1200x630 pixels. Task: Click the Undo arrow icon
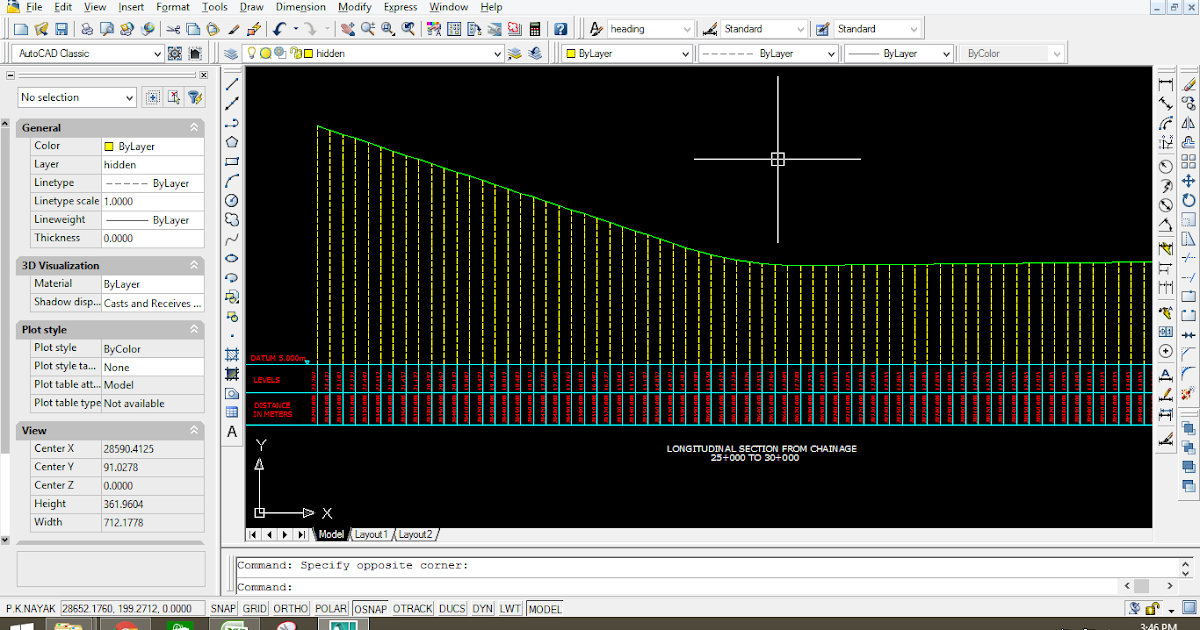pyautogui.click(x=281, y=29)
